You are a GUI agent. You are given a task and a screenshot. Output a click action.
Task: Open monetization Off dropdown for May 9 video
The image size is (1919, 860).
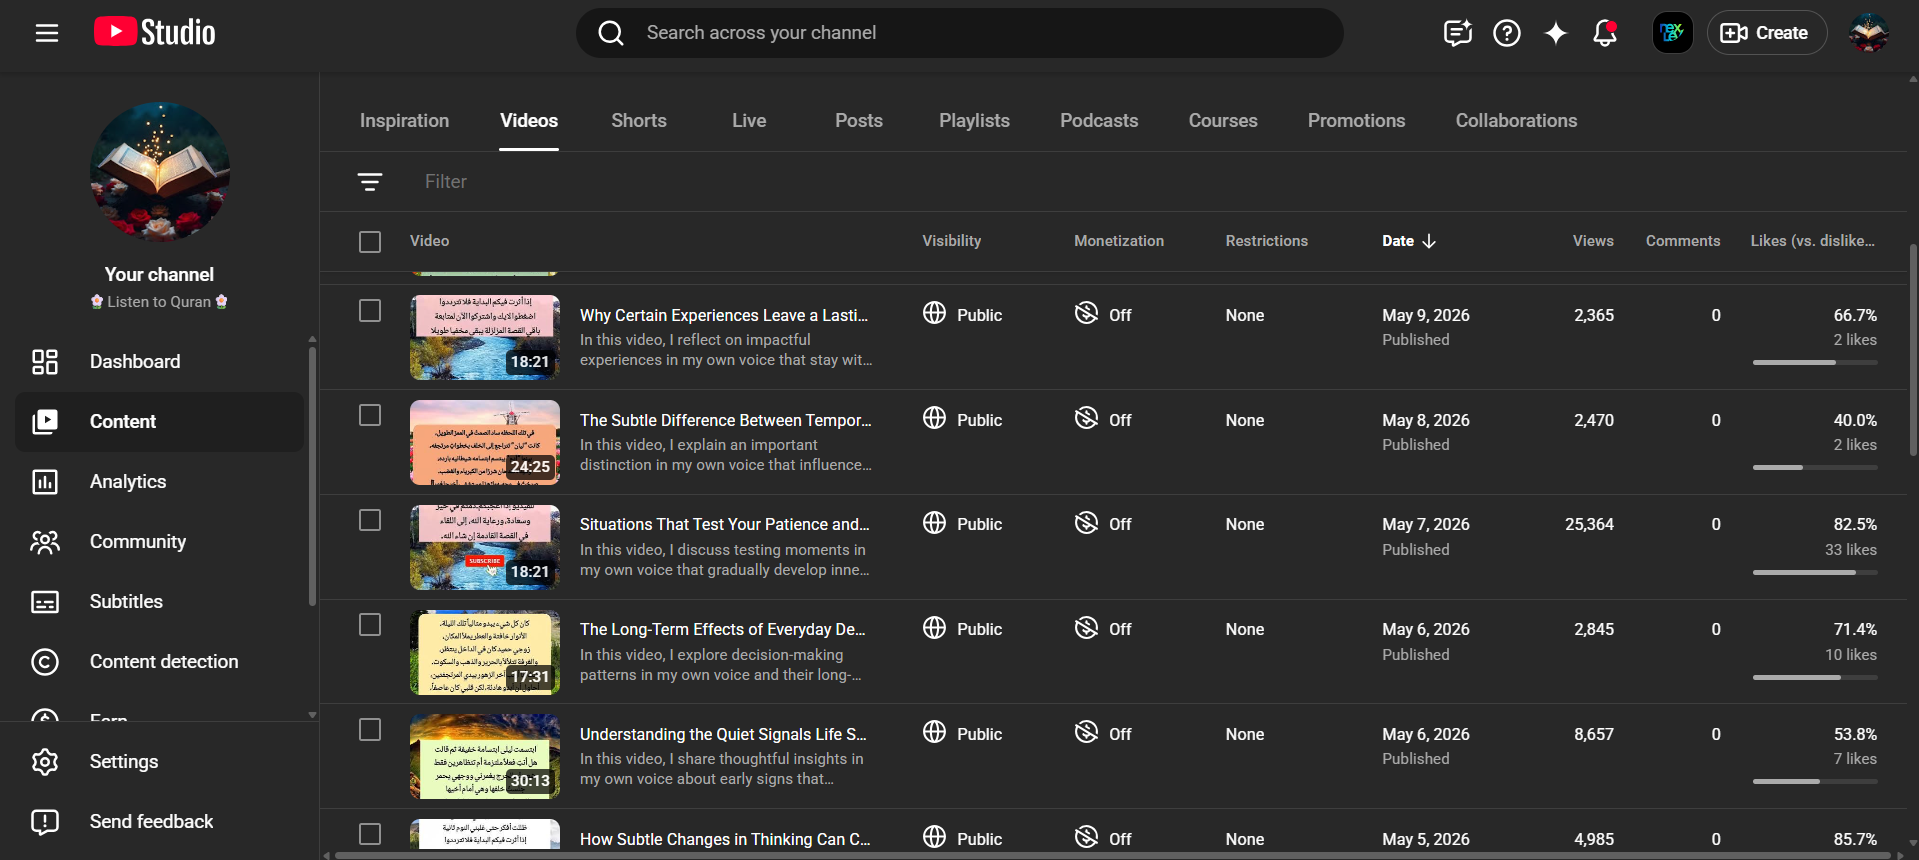(x=1103, y=315)
